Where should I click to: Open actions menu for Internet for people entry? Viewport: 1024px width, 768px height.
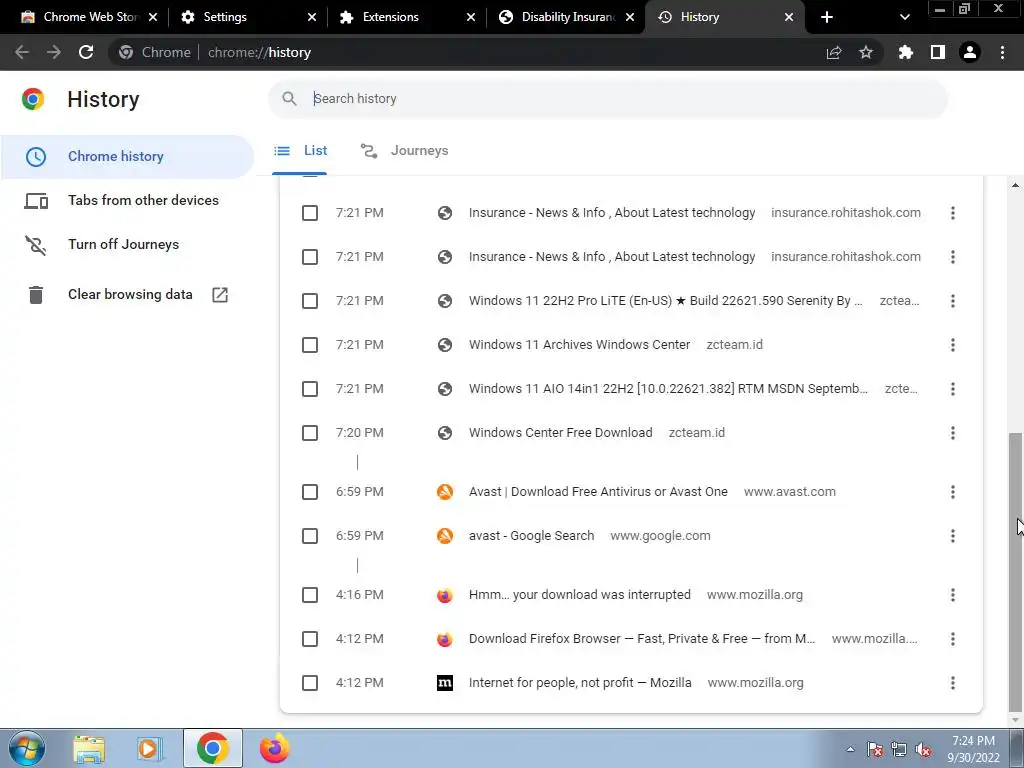[x=953, y=683]
